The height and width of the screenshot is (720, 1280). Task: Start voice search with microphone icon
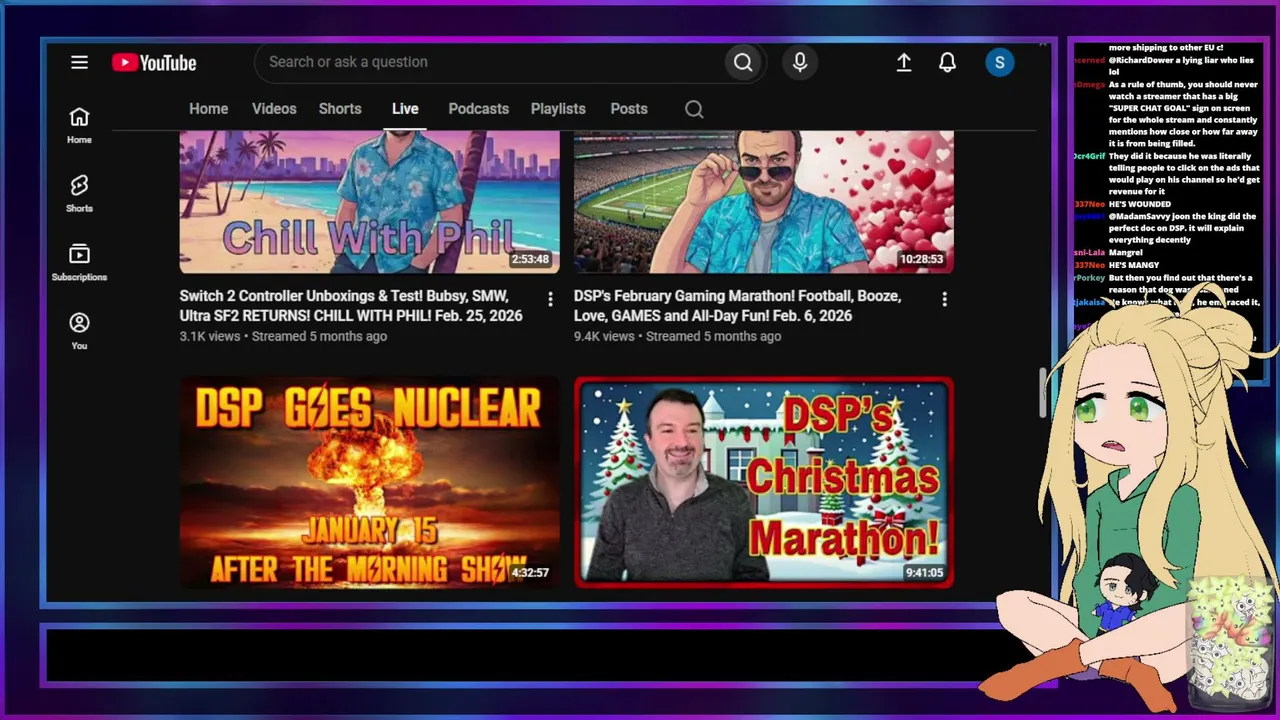[x=800, y=62]
